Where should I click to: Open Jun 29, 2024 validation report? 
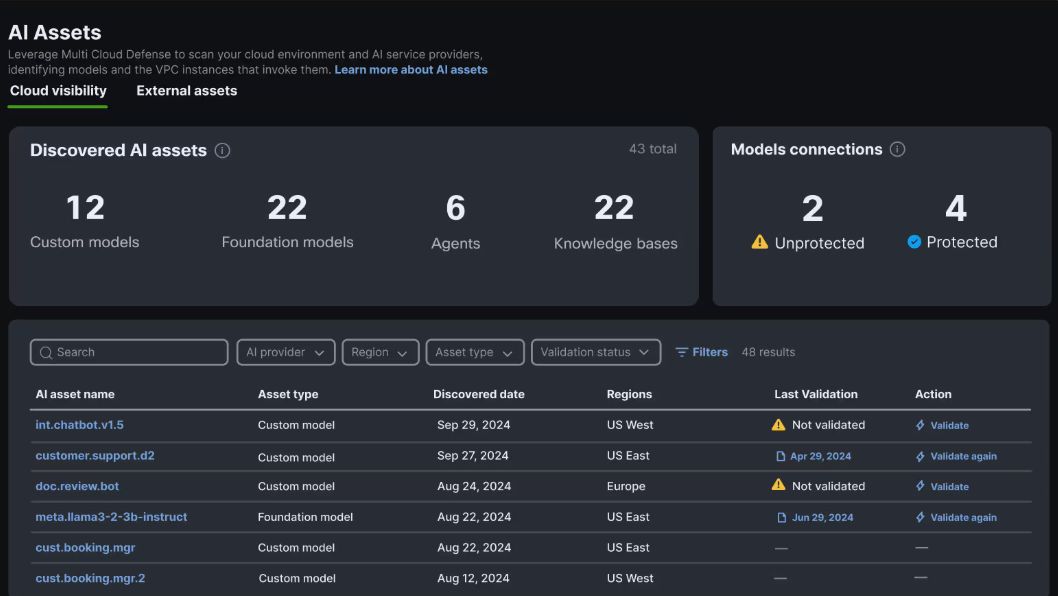coord(821,518)
